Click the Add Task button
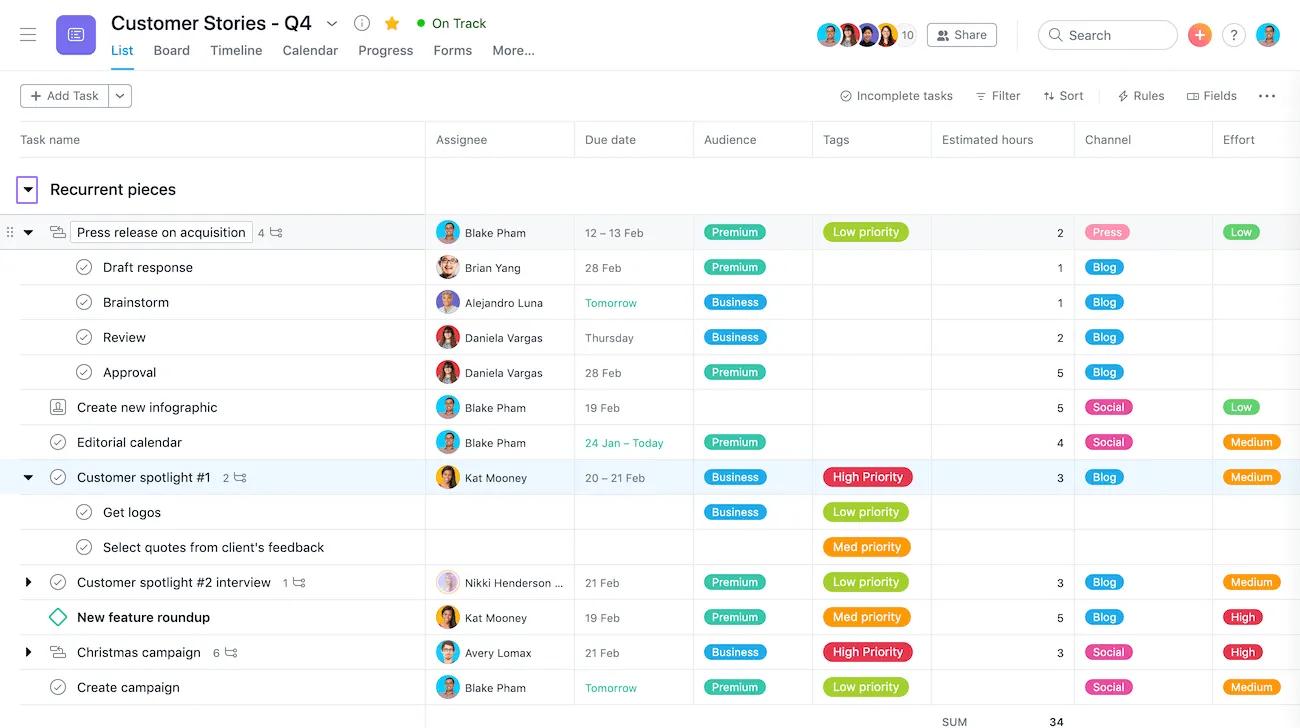This screenshot has height=728, width=1300. coord(65,96)
